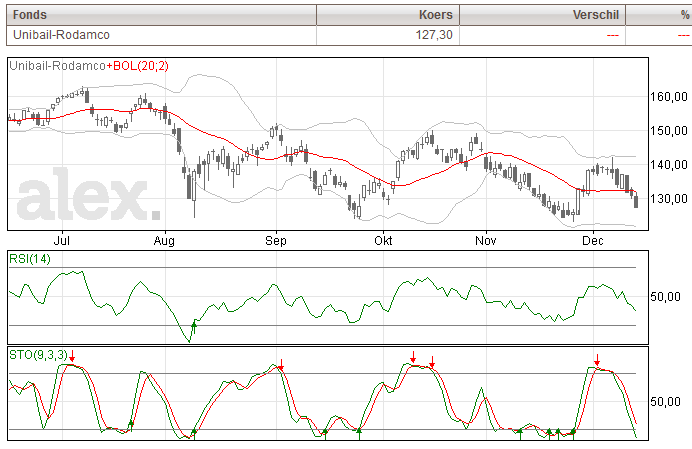Click the Jul month axis label

[x=62, y=241]
